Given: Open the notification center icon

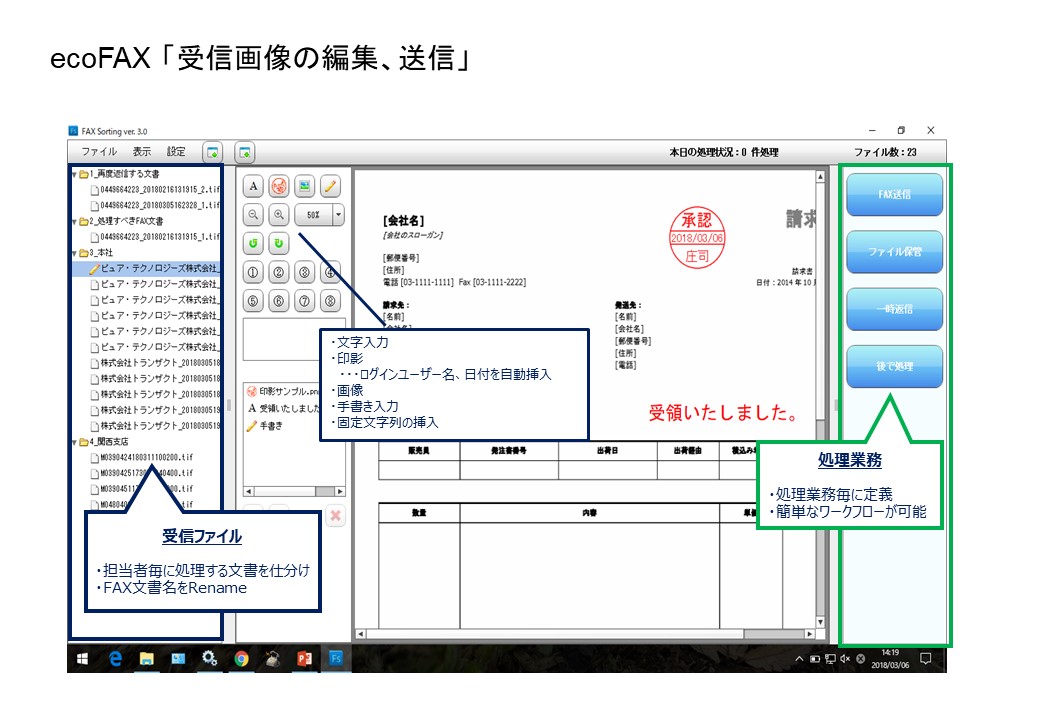Looking at the screenshot, I should [x=926, y=658].
